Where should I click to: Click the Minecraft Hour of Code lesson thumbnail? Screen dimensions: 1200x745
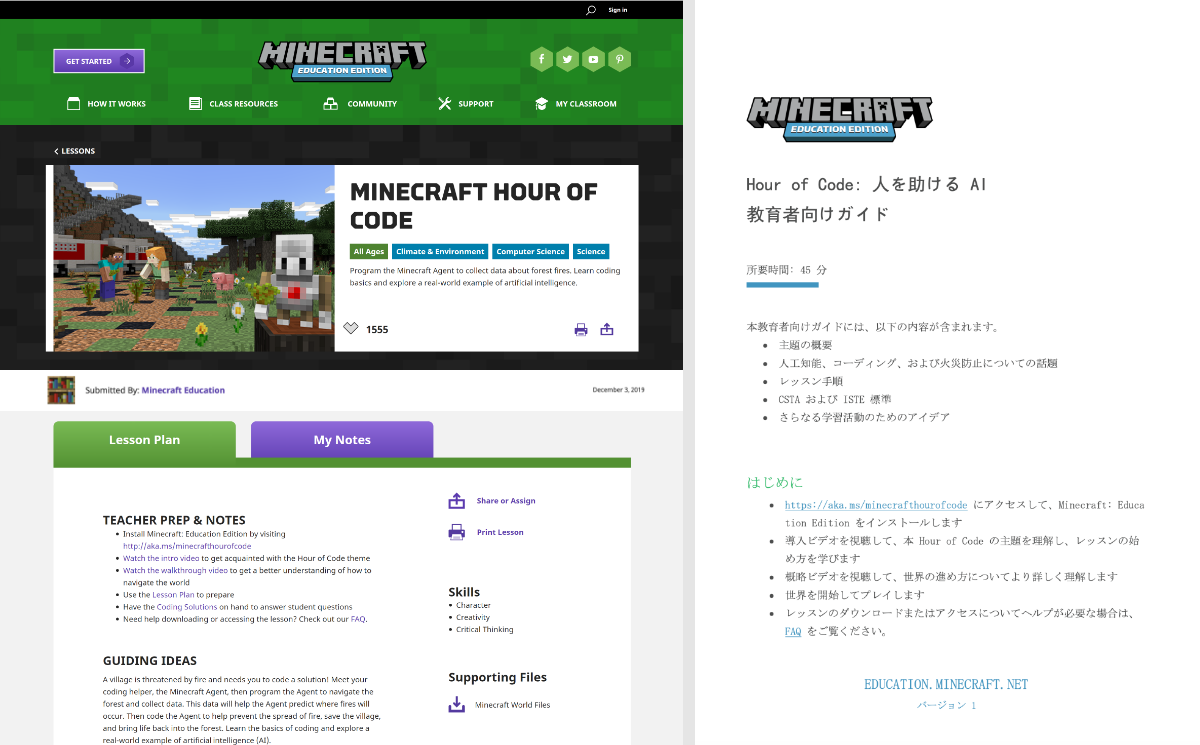tap(190, 258)
